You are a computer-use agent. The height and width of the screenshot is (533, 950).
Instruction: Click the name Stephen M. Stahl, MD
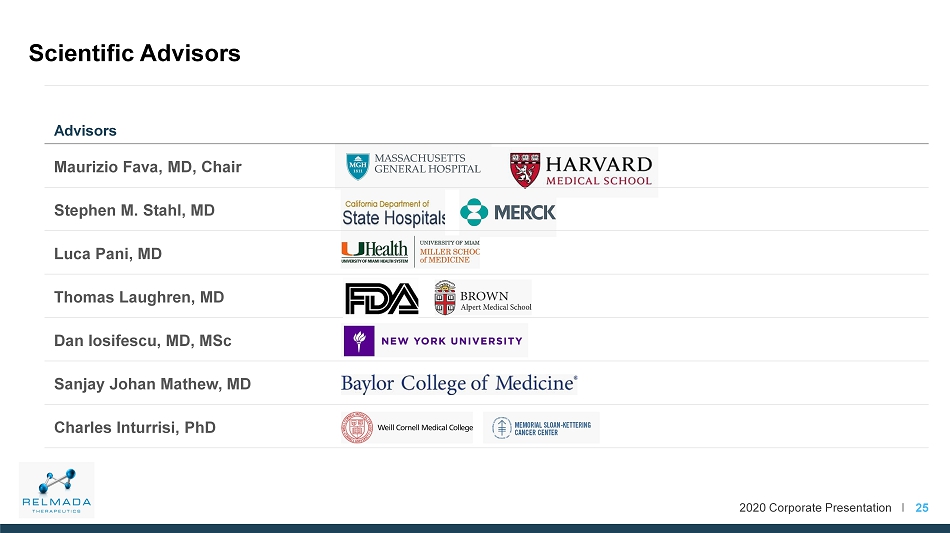[x=135, y=210]
